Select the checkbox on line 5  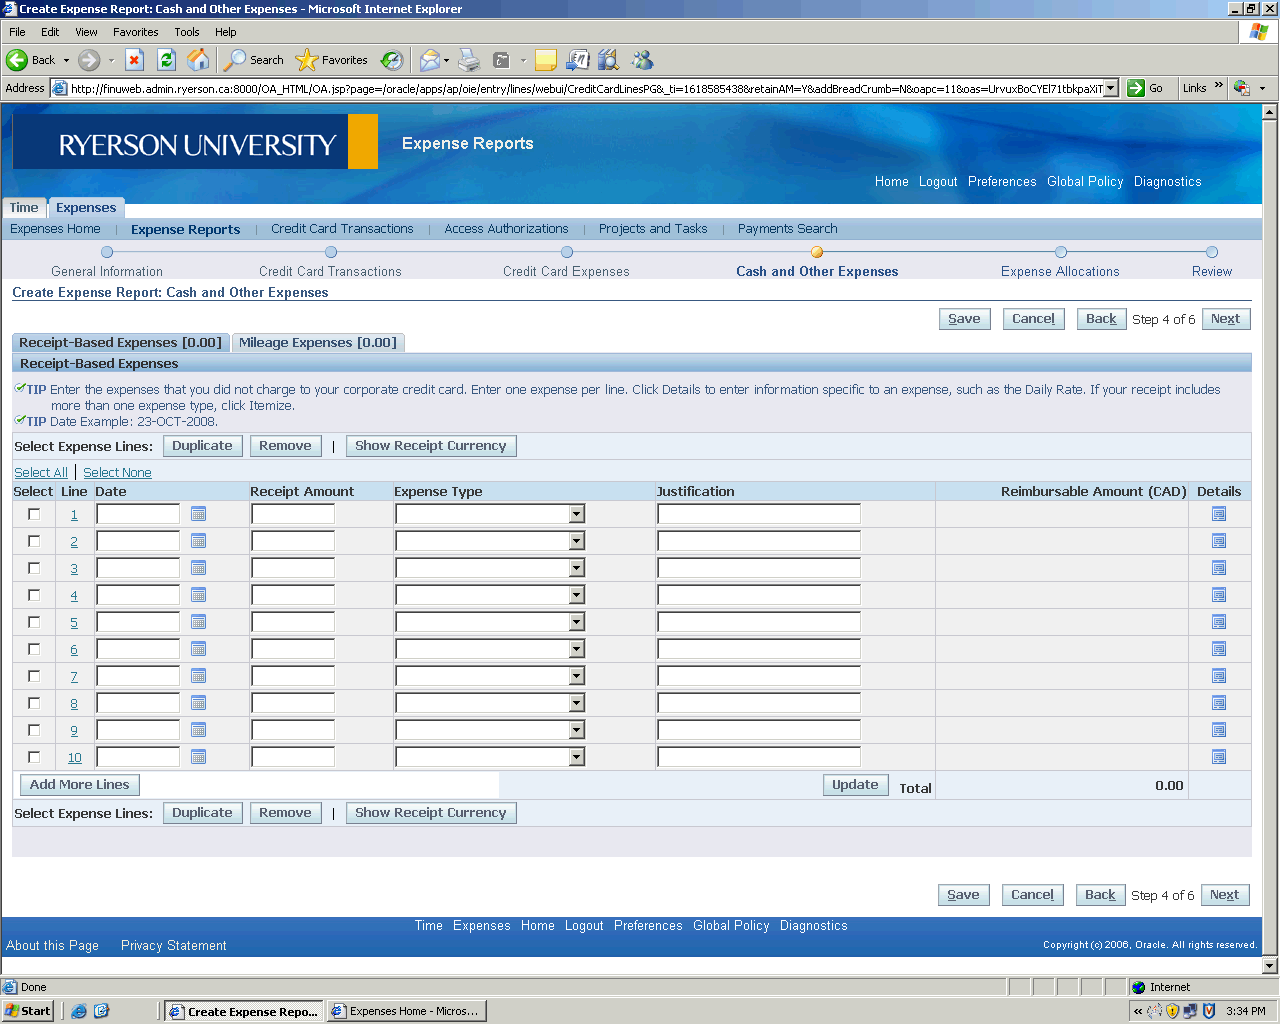pyautogui.click(x=34, y=622)
